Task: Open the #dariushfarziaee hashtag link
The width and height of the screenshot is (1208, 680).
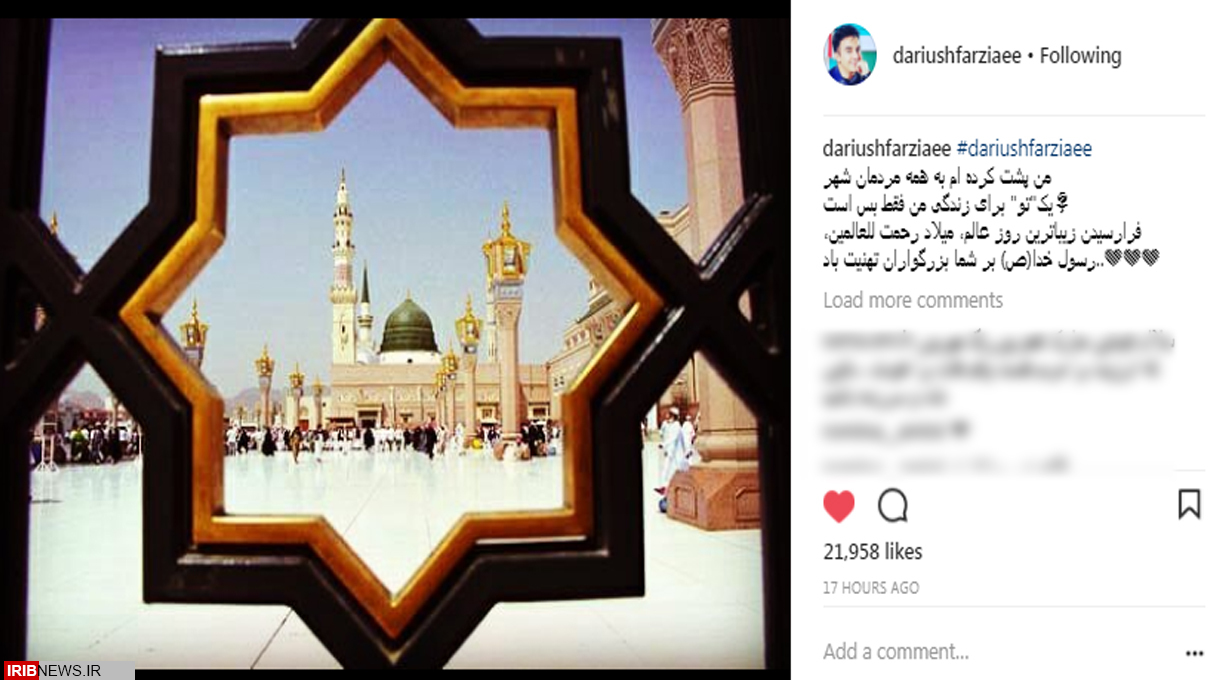Action: point(1024,149)
